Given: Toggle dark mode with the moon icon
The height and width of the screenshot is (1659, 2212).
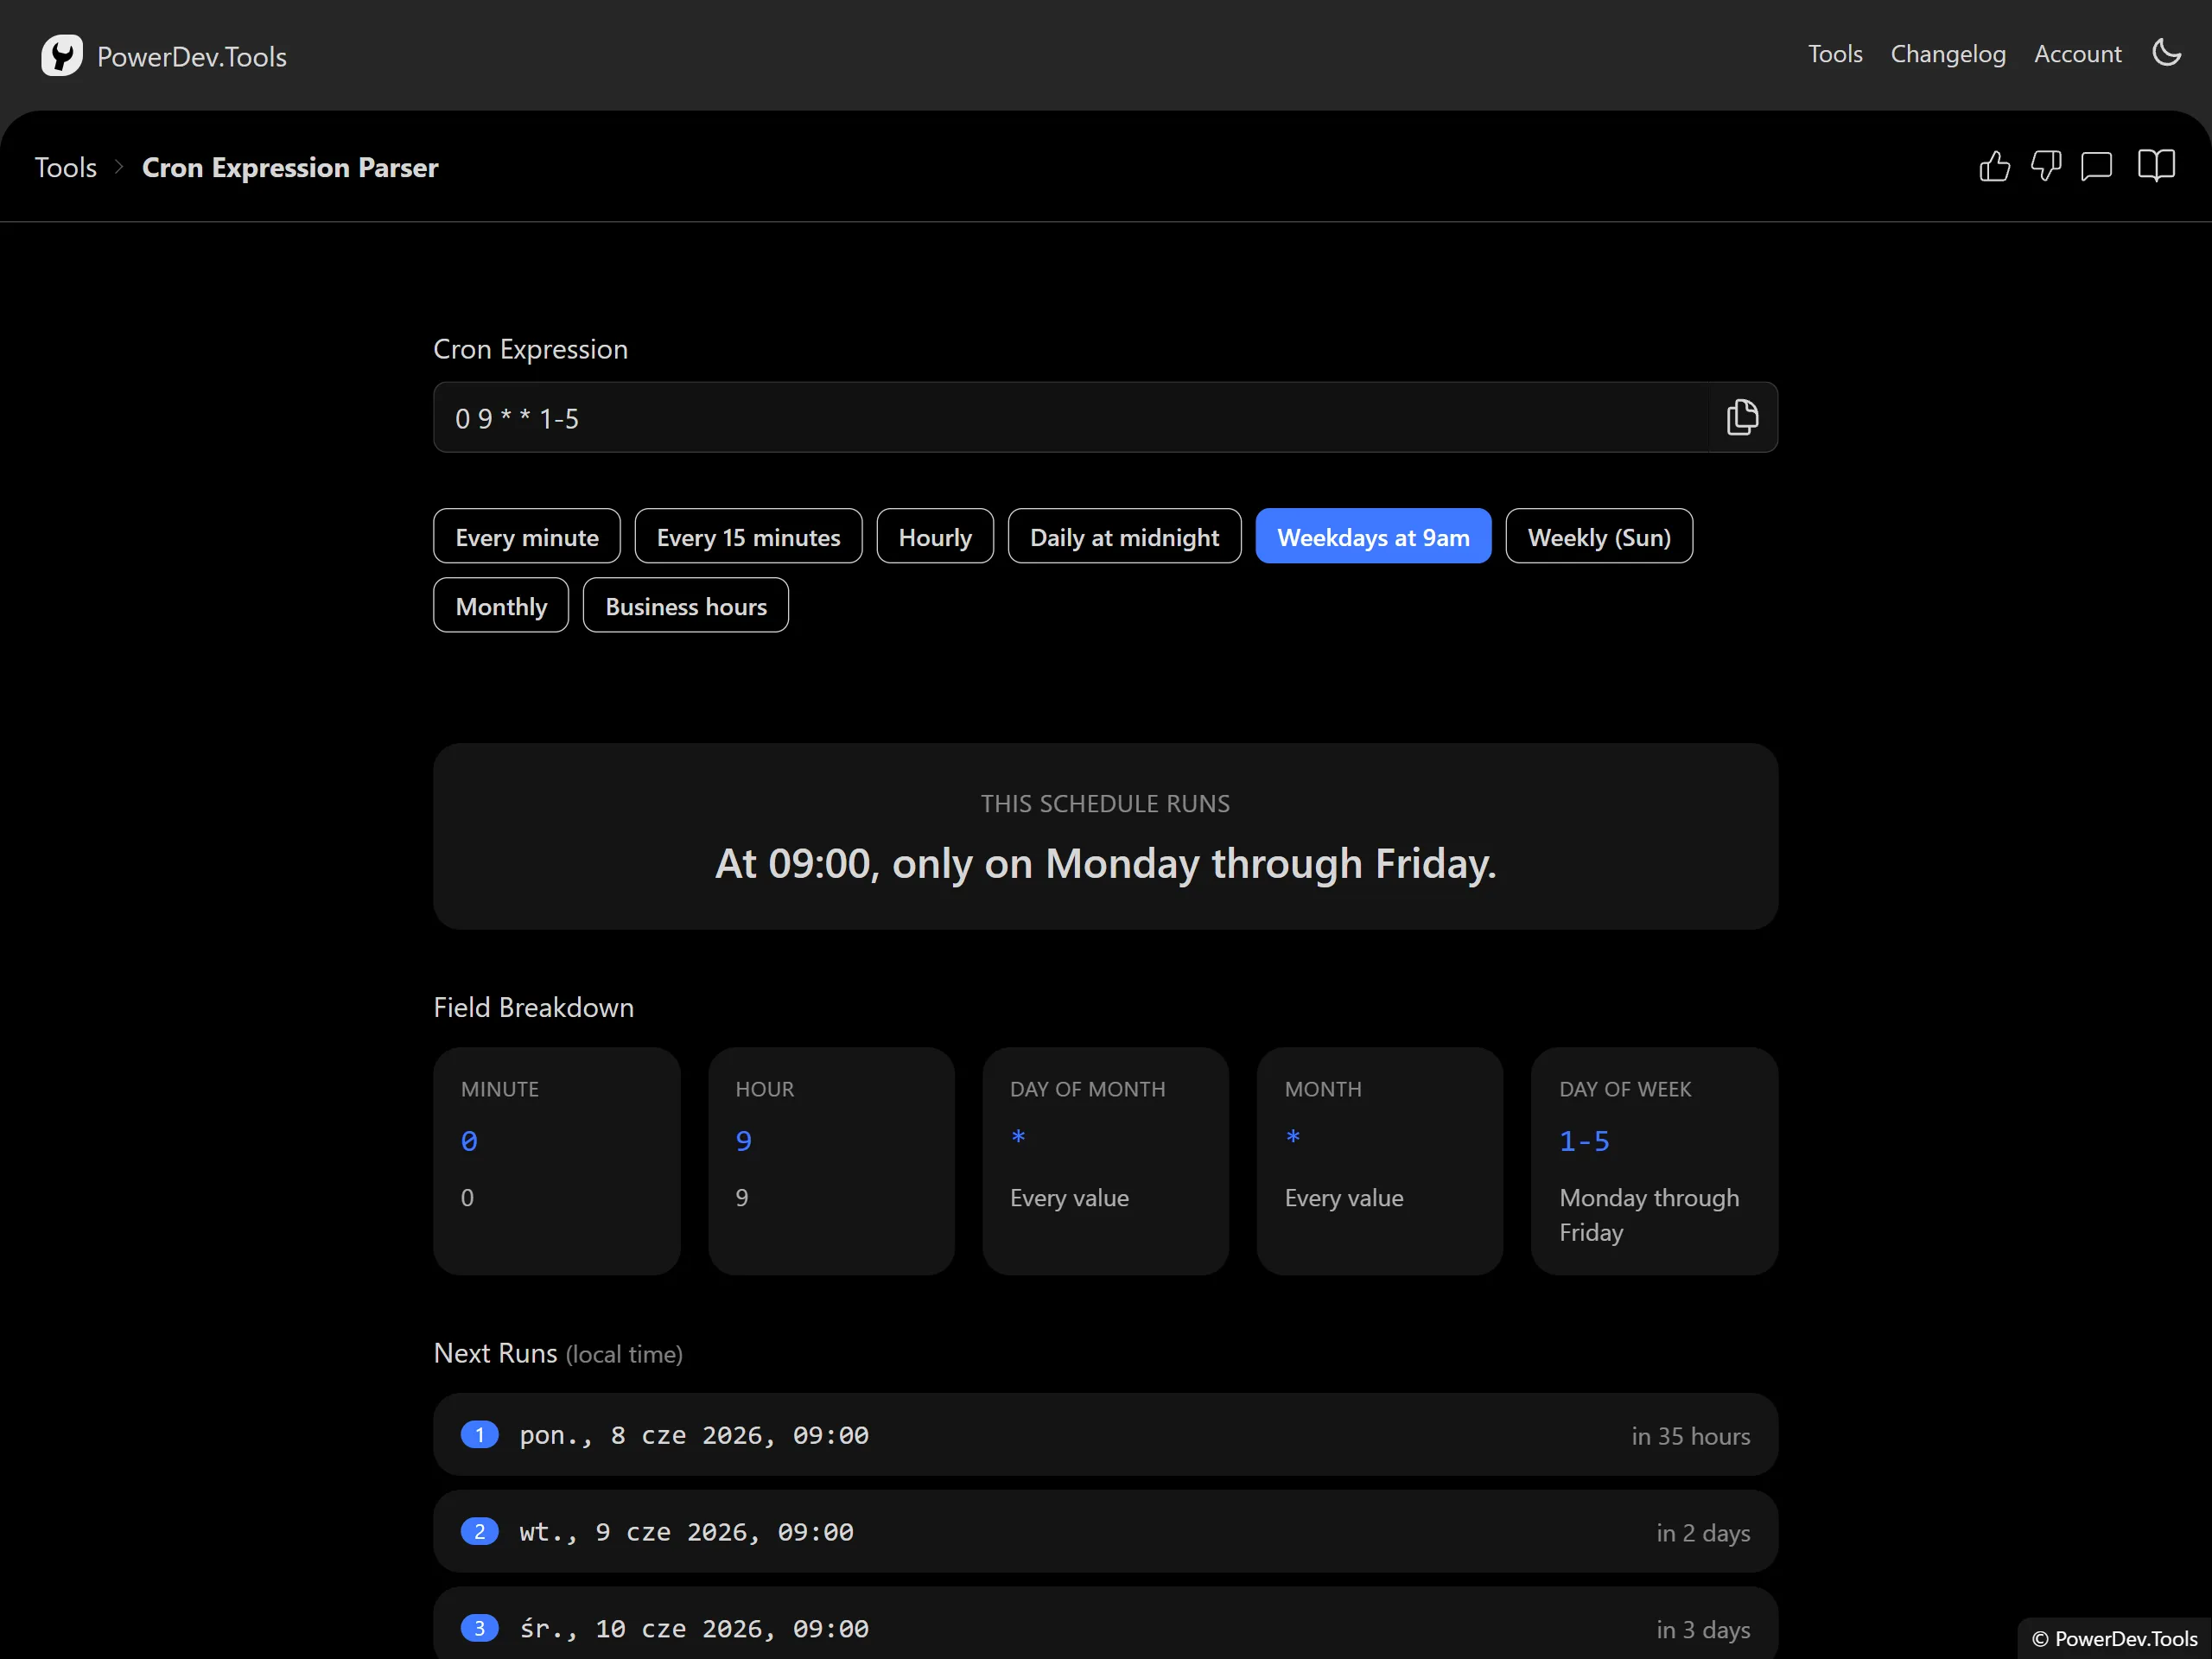Looking at the screenshot, I should coord(2166,52).
